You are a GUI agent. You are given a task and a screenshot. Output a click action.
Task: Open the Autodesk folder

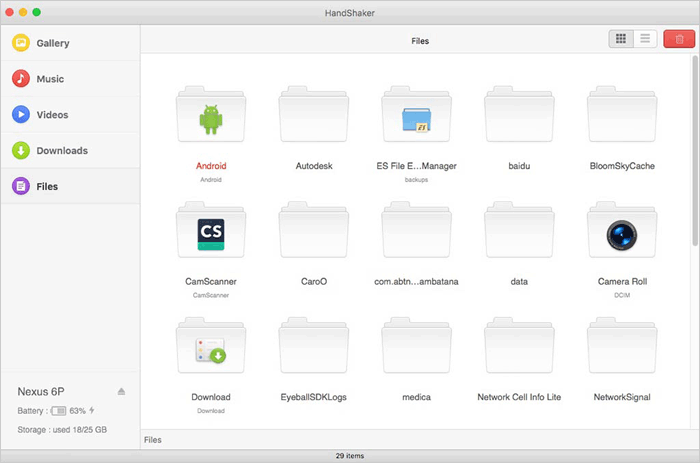(313, 118)
